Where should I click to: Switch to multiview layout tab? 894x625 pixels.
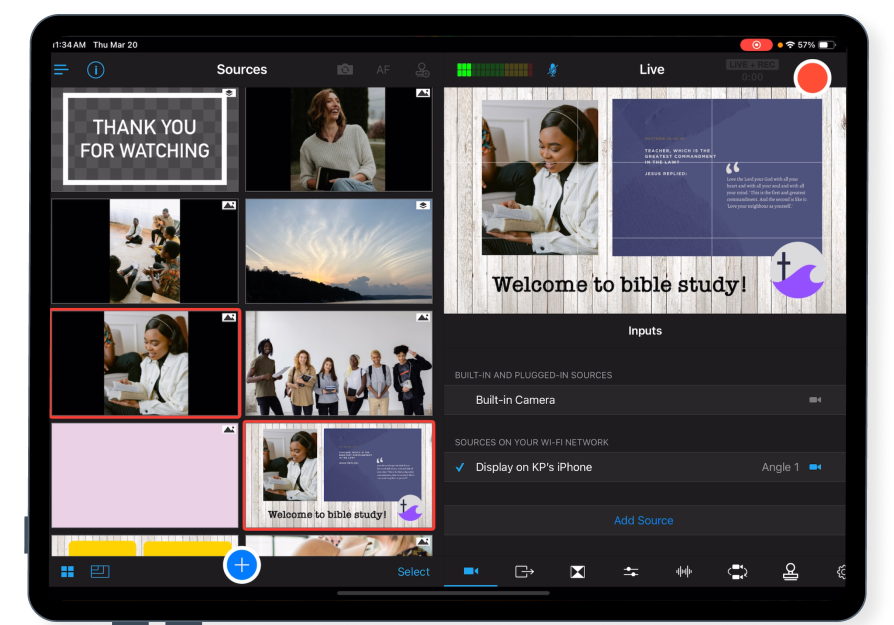pyautogui.click(x=99, y=570)
